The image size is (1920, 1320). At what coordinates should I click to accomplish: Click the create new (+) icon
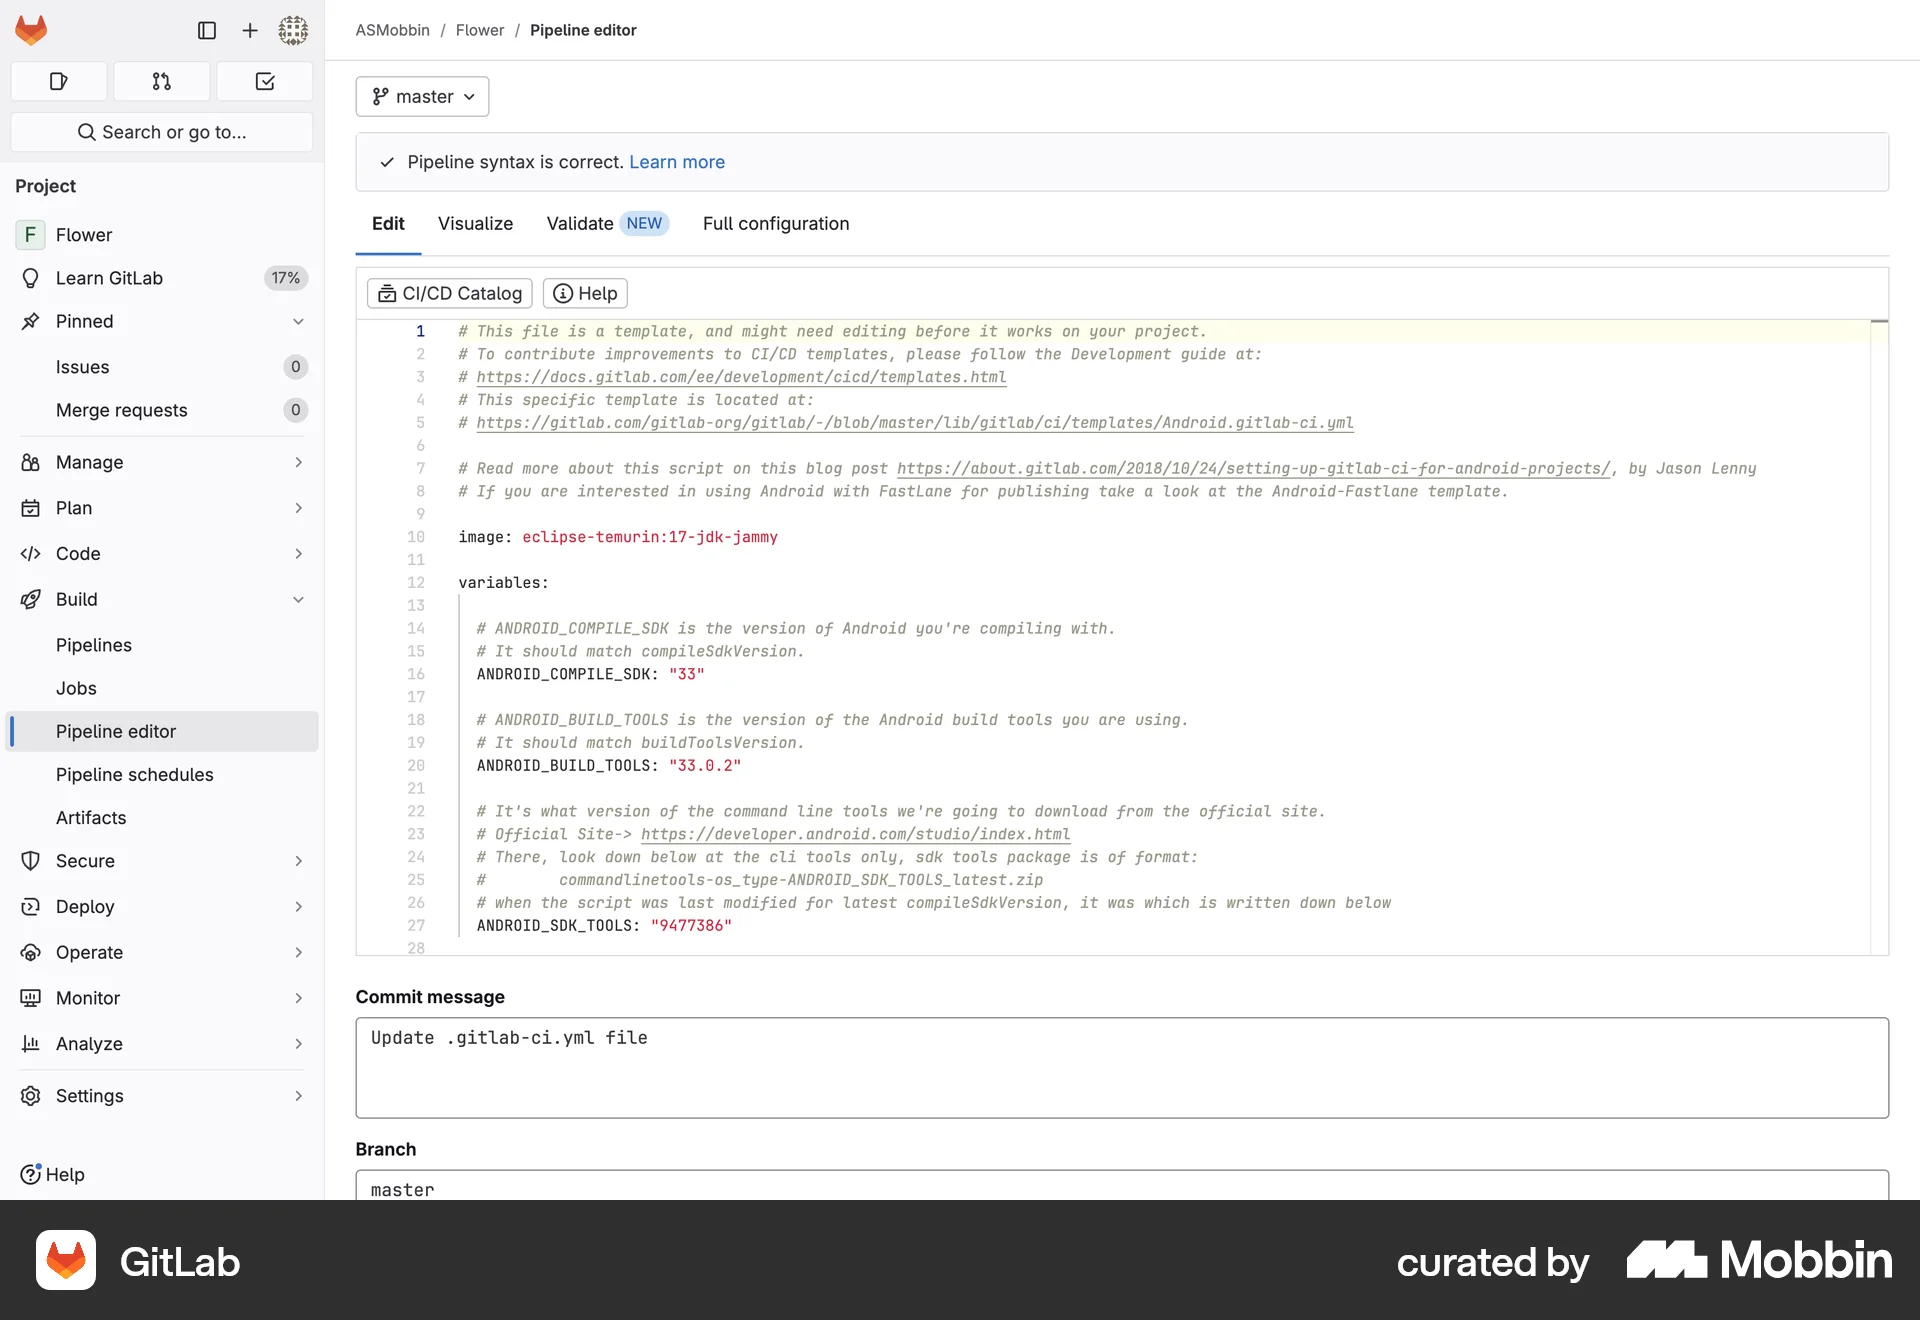[x=250, y=30]
